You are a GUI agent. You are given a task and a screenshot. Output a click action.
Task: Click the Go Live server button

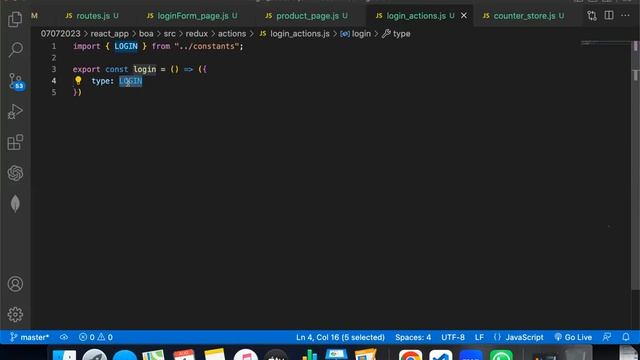tap(573, 337)
